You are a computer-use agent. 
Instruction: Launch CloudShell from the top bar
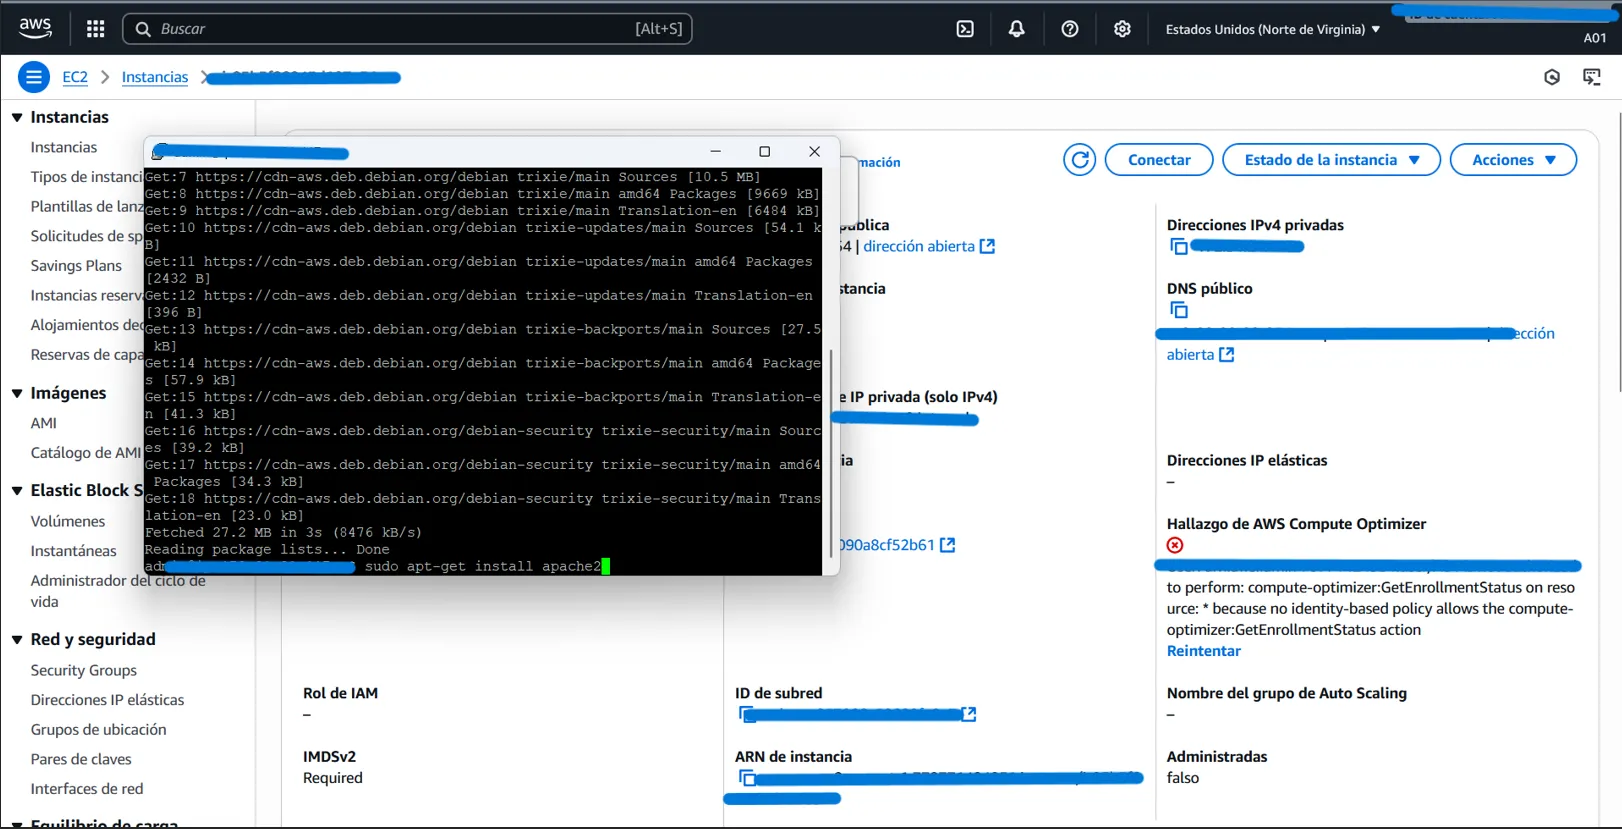965,29
